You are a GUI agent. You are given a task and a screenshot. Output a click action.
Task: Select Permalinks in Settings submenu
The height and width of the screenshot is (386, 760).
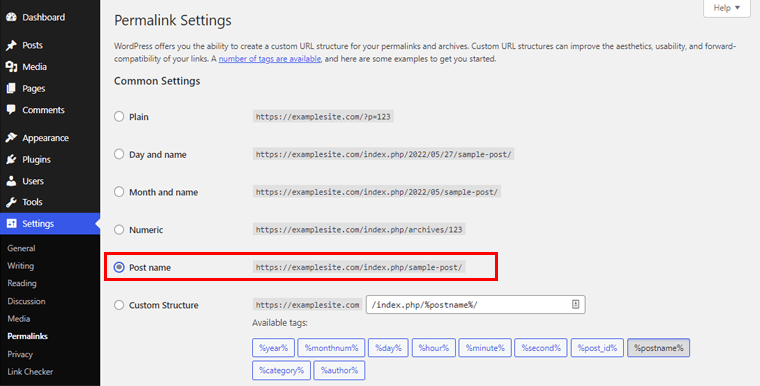27,336
